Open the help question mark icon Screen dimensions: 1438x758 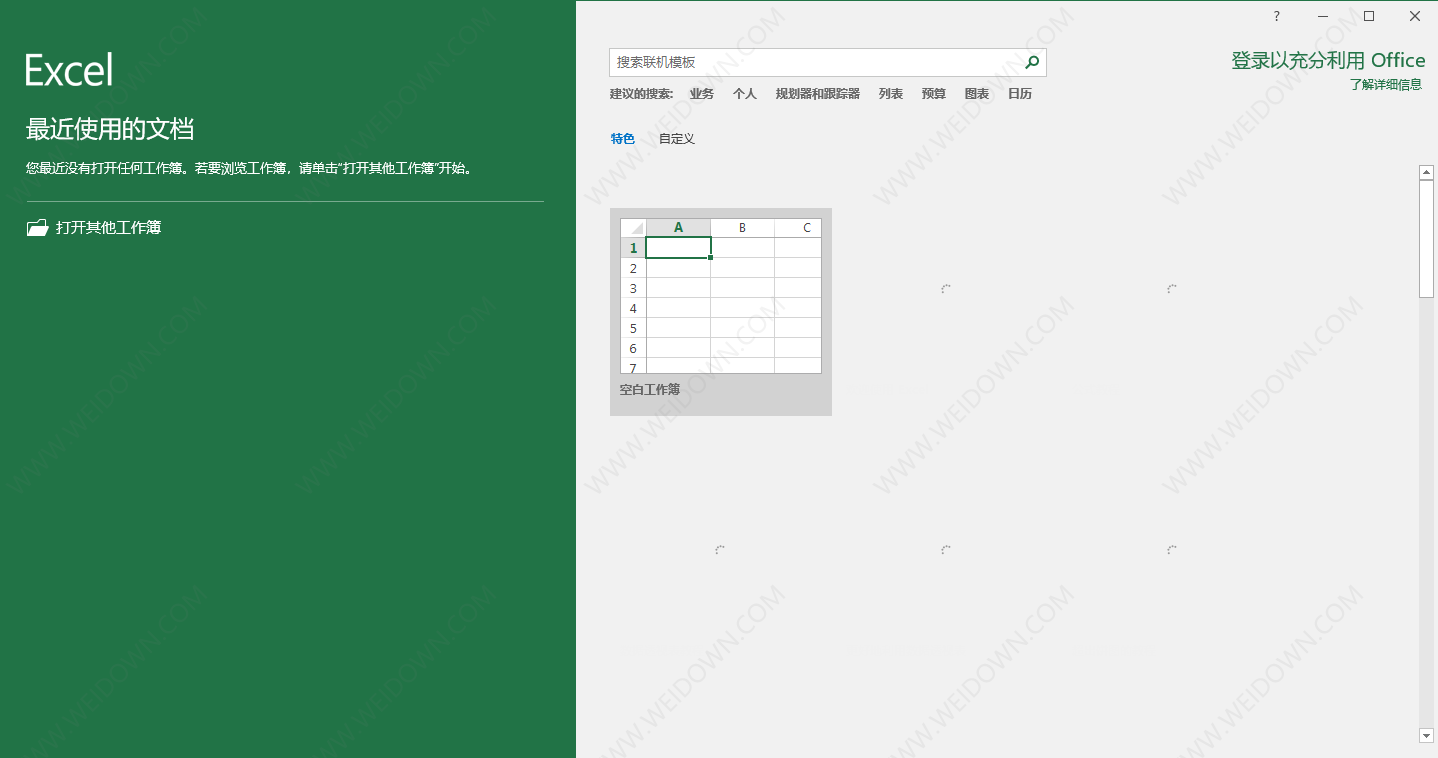coord(1277,16)
